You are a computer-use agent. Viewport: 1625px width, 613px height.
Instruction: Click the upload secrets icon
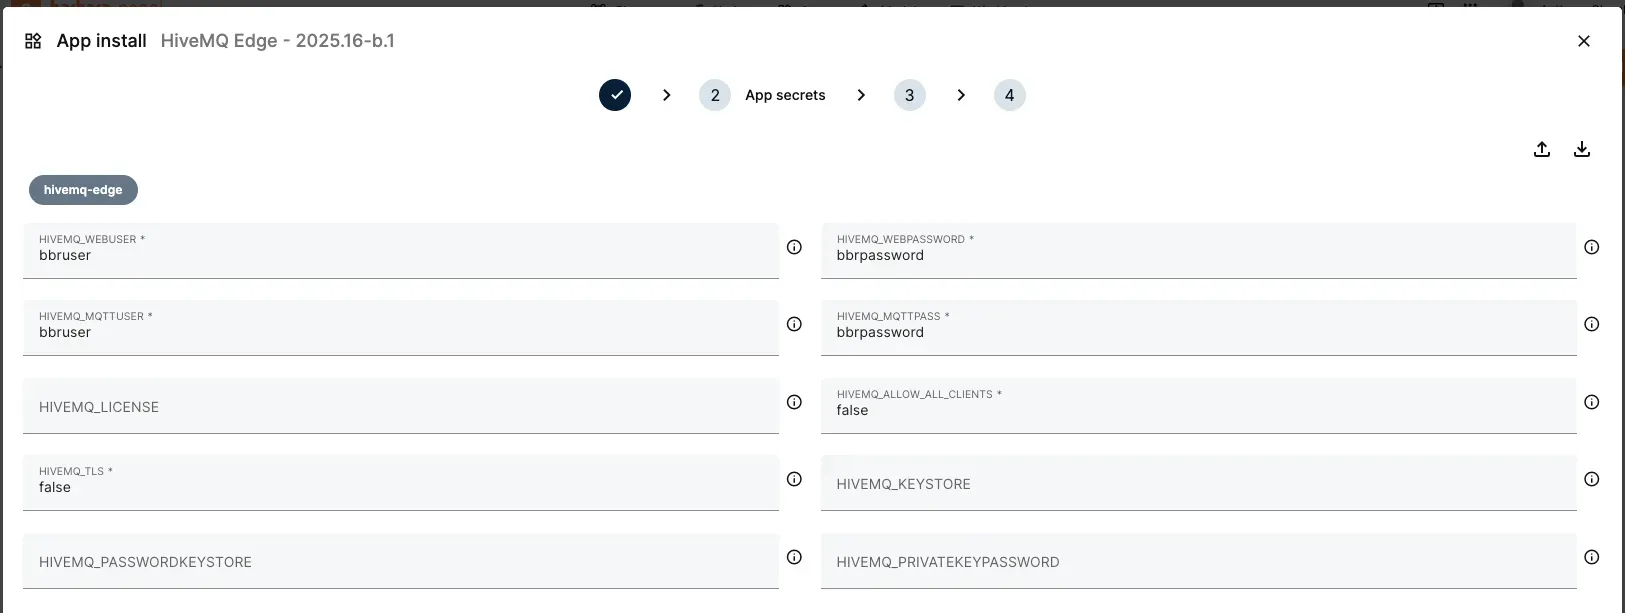(x=1542, y=149)
